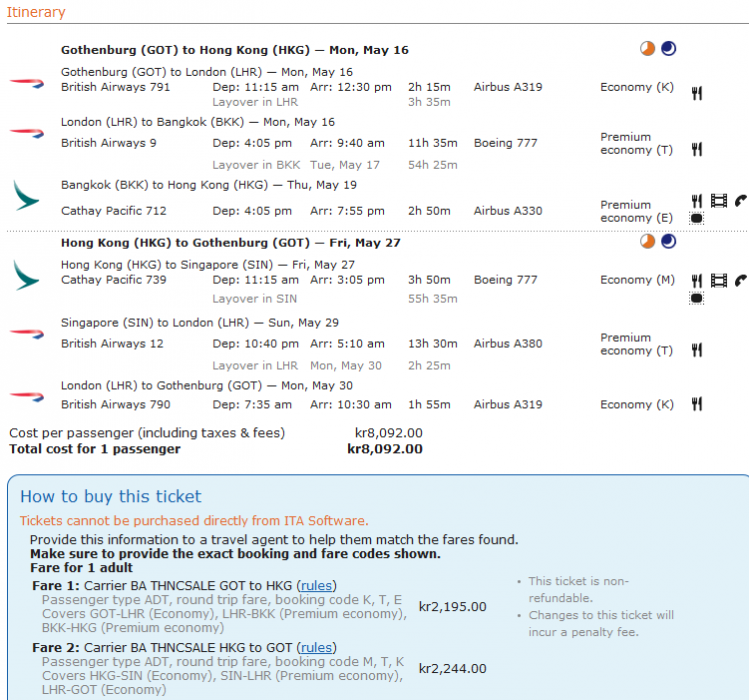The width and height of the screenshot is (749, 700).
Task: Click the in-flight movie icon for Cathay Pacific 739
Action: (x=718, y=280)
